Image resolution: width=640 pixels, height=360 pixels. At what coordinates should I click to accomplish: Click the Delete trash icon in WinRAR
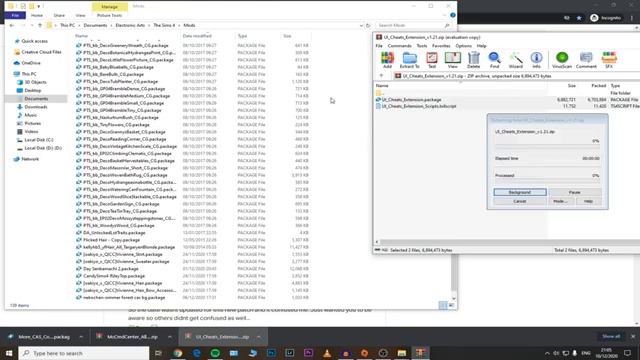coord(473,60)
